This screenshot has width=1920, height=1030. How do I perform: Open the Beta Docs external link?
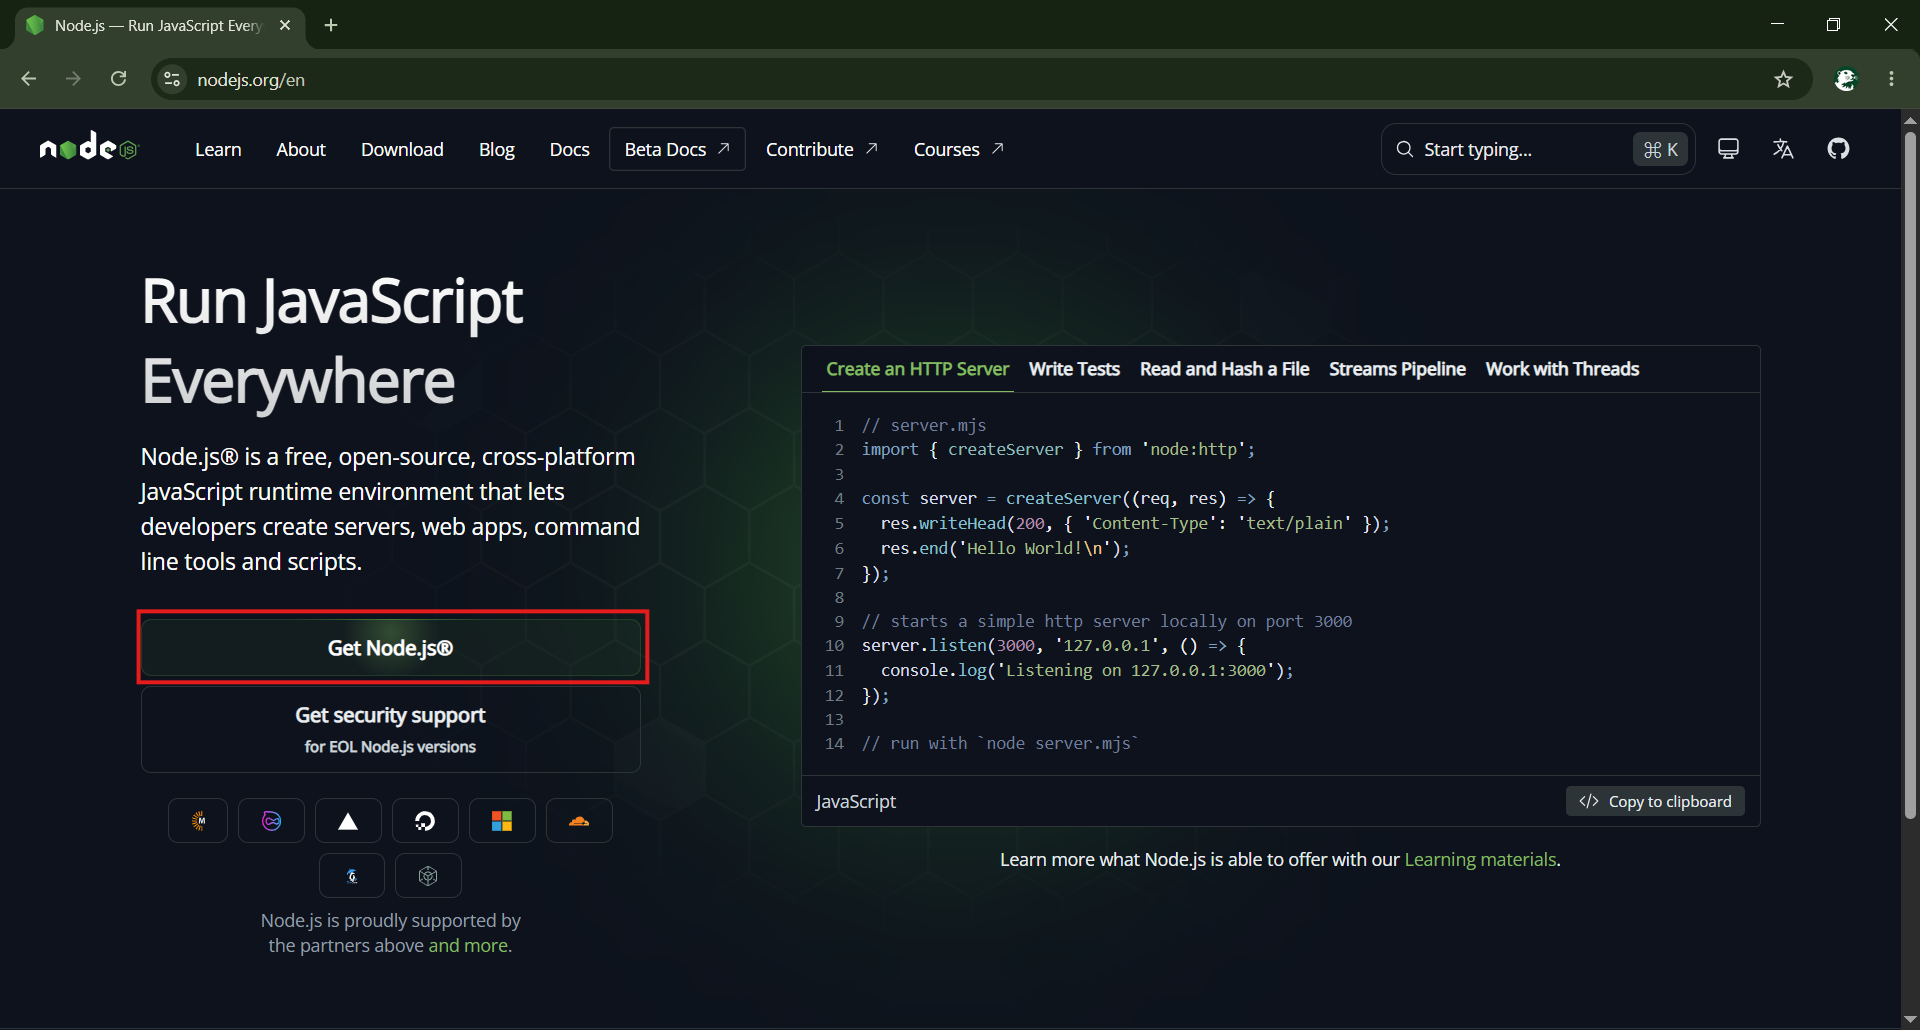(x=677, y=149)
